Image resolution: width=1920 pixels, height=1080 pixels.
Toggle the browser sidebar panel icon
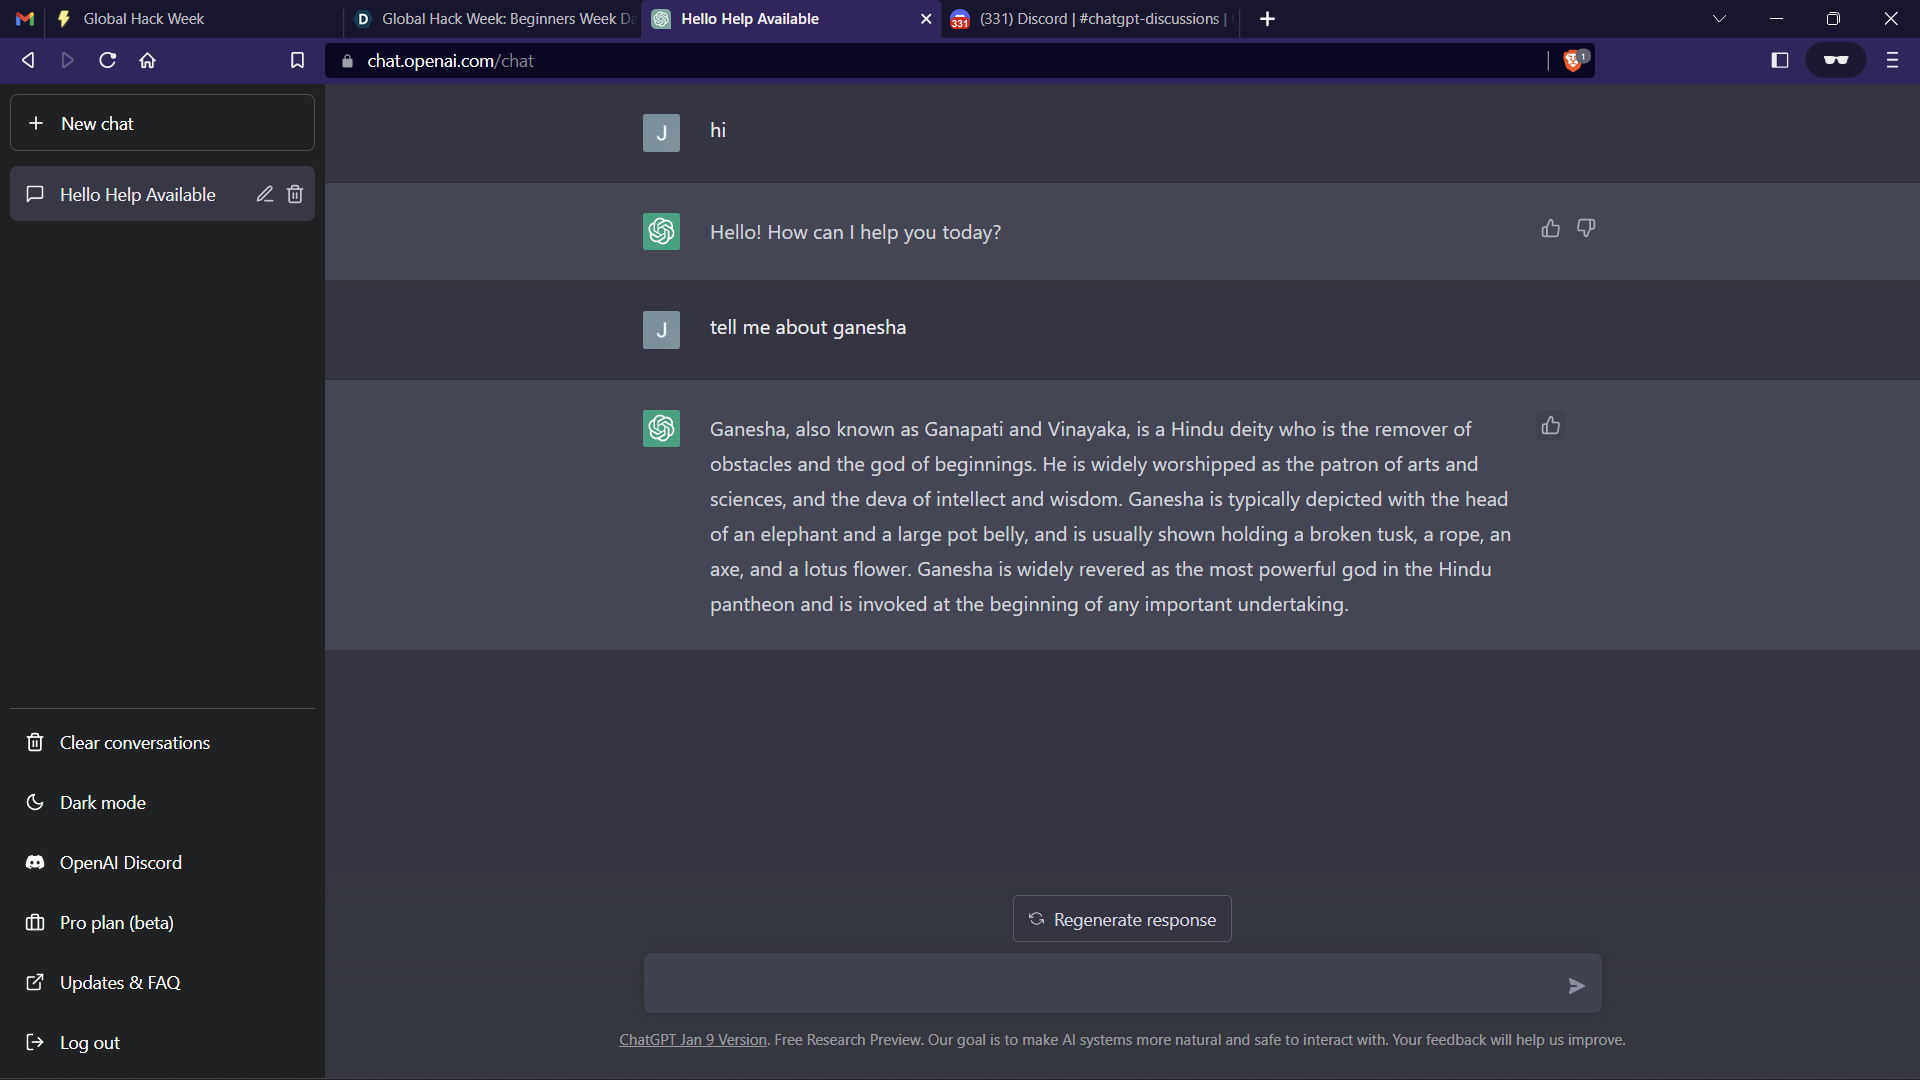1779,61
